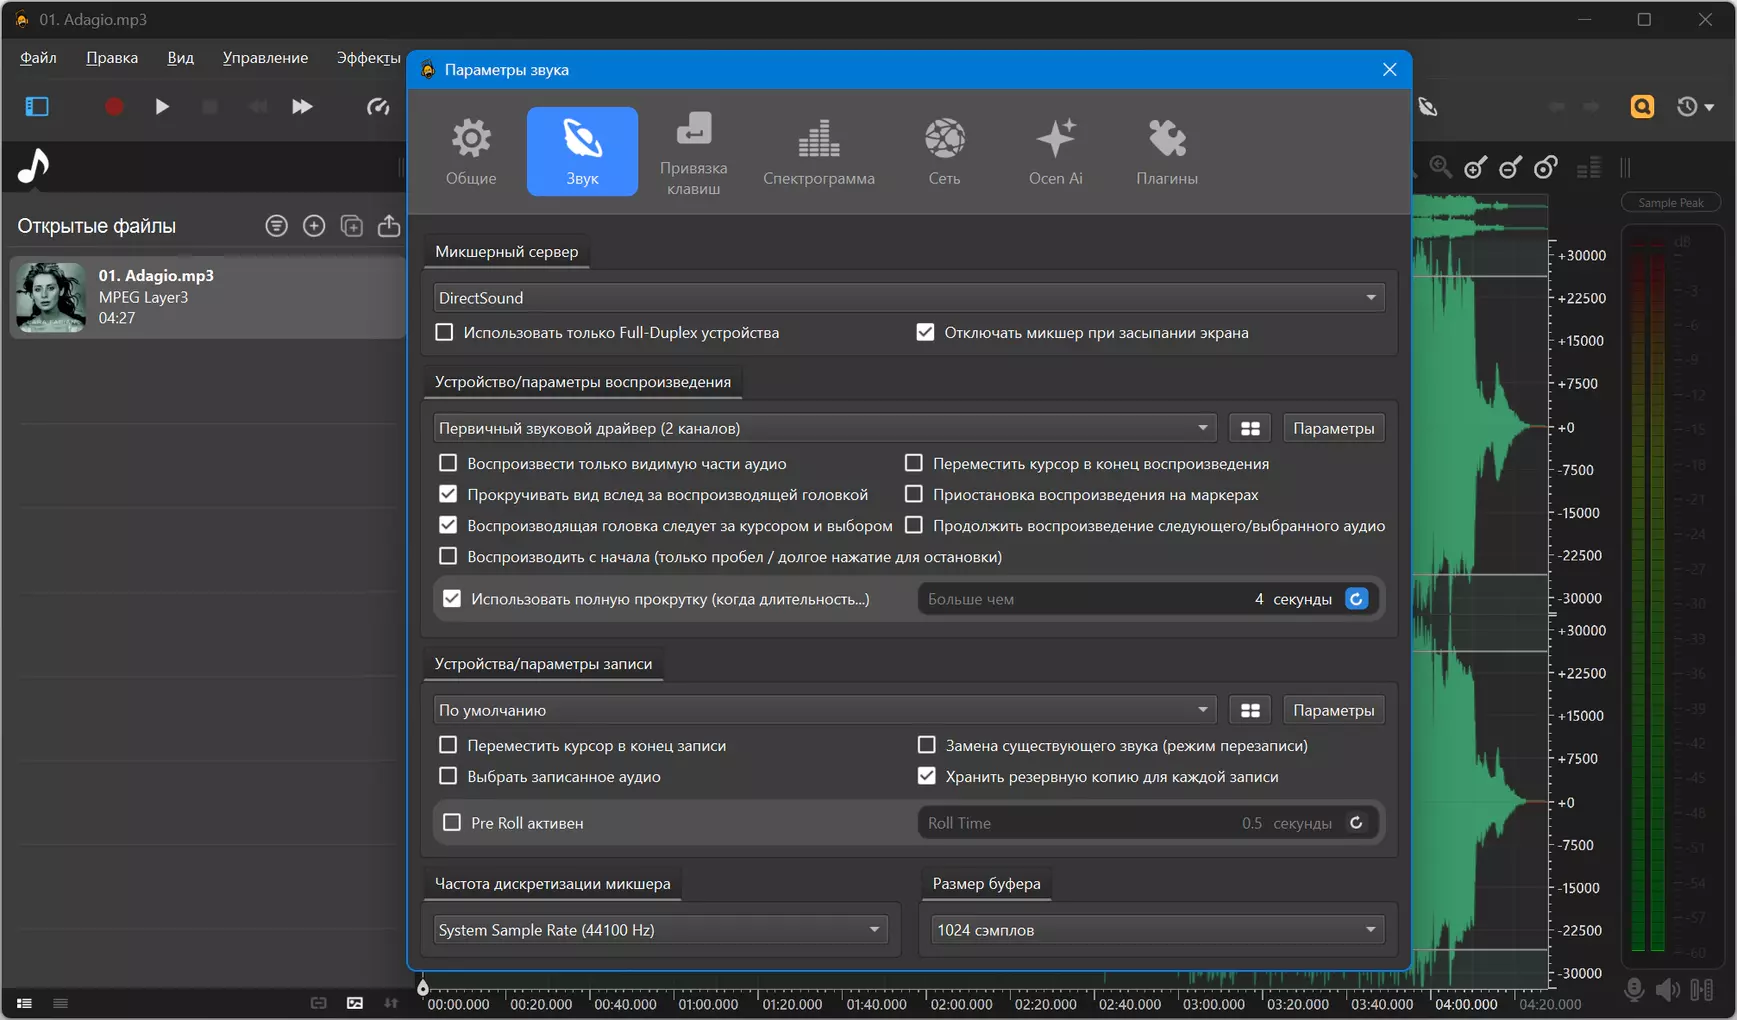
Task: Reset the full scroll seconds value
Action: coord(1356,599)
